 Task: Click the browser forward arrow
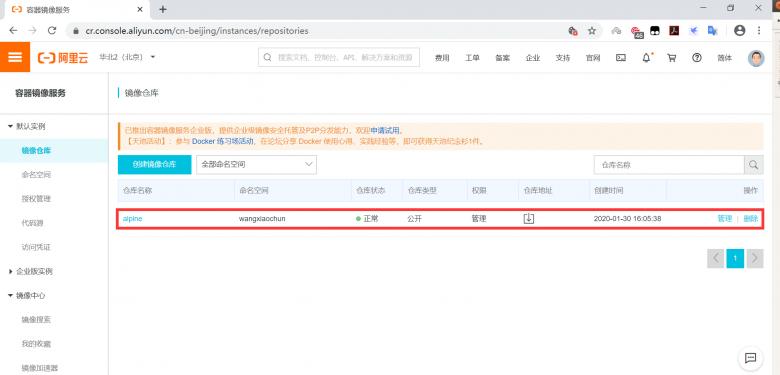[x=32, y=31]
